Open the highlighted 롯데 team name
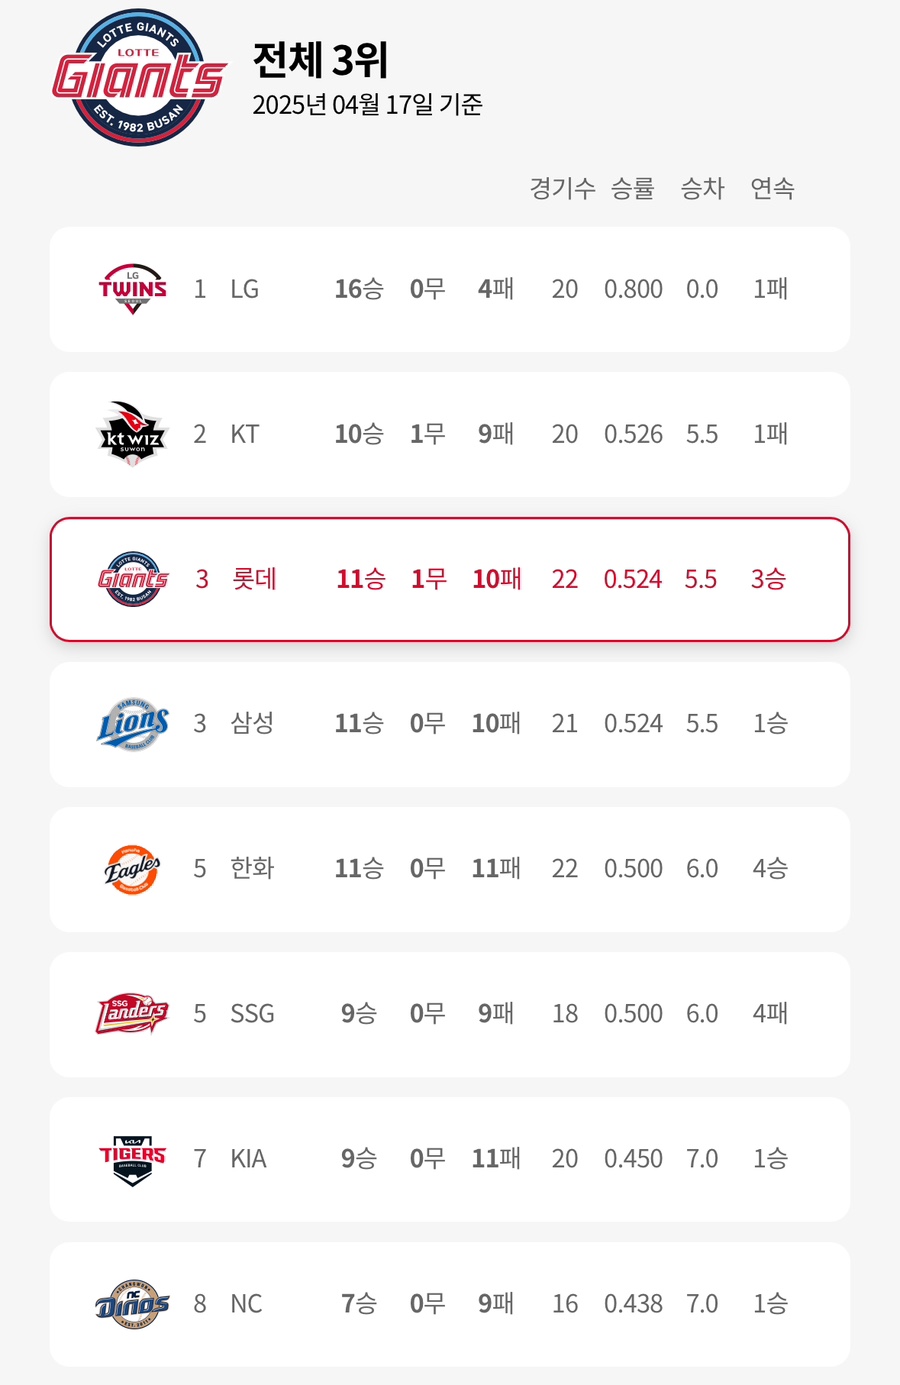This screenshot has height=1385, width=900. click(x=254, y=579)
